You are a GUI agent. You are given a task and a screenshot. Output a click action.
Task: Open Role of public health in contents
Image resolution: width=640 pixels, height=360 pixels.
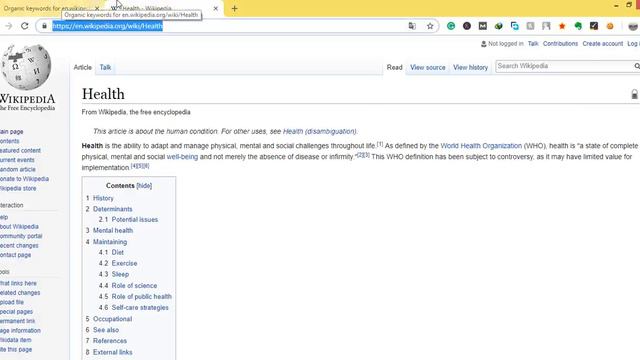[142, 297]
